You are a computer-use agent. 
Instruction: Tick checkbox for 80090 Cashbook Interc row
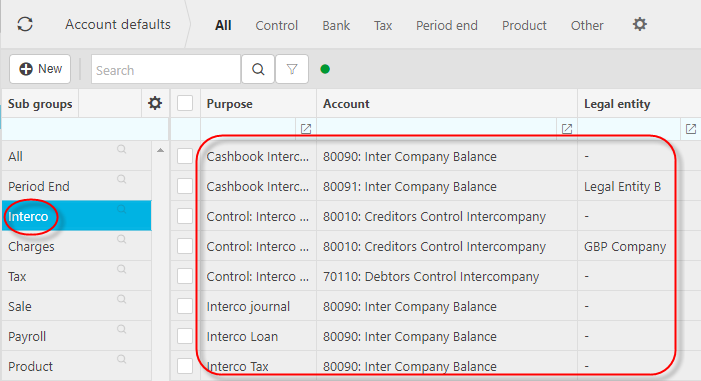pyautogui.click(x=185, y=157)
